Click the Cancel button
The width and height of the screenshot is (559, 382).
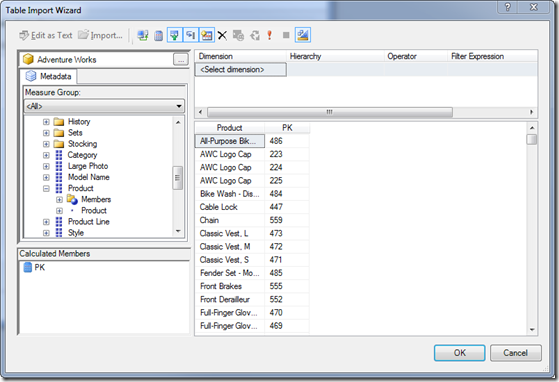pos(516,353)
